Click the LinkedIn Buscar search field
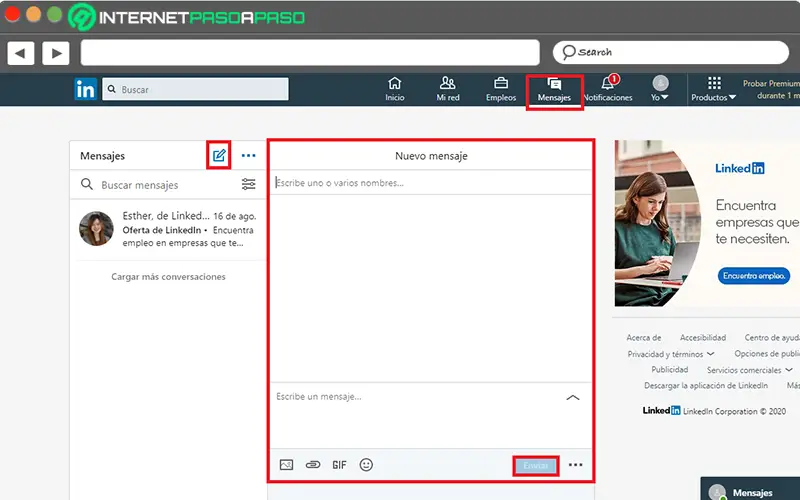The width and height of the screenshot is (800, 500). click(x=195, y=89)
